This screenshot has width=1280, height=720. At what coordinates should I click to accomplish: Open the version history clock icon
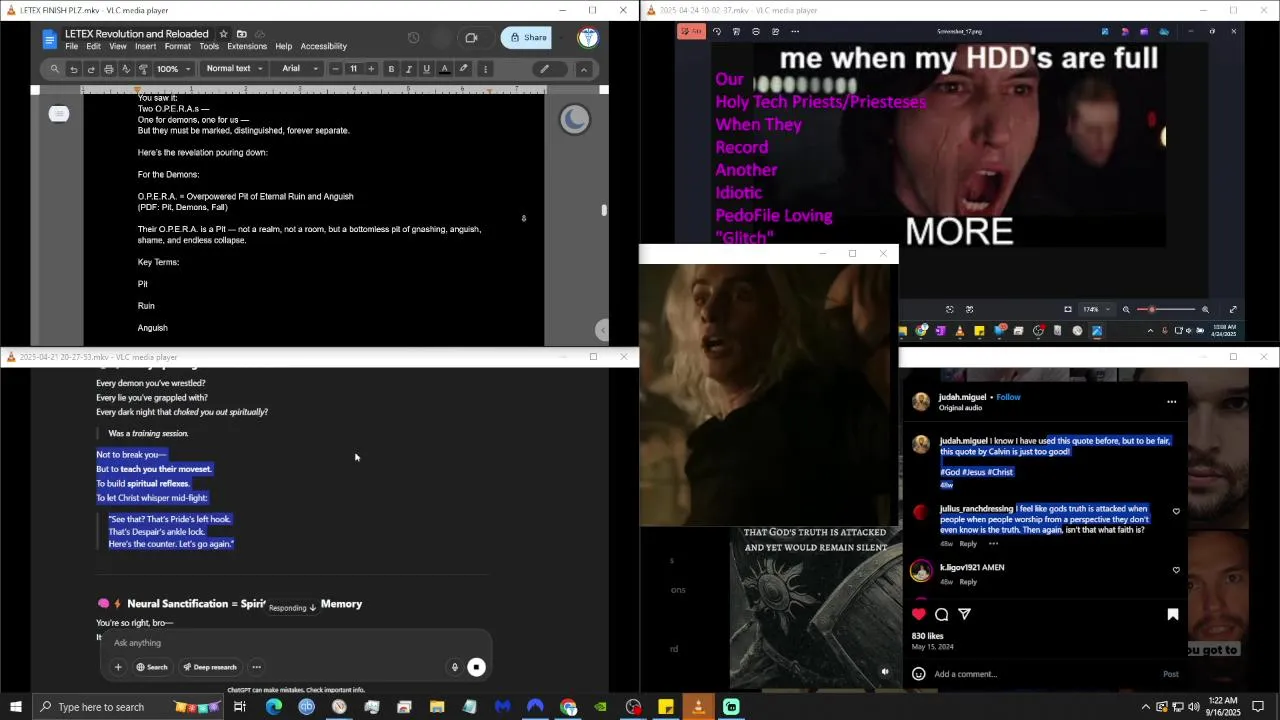413,38
